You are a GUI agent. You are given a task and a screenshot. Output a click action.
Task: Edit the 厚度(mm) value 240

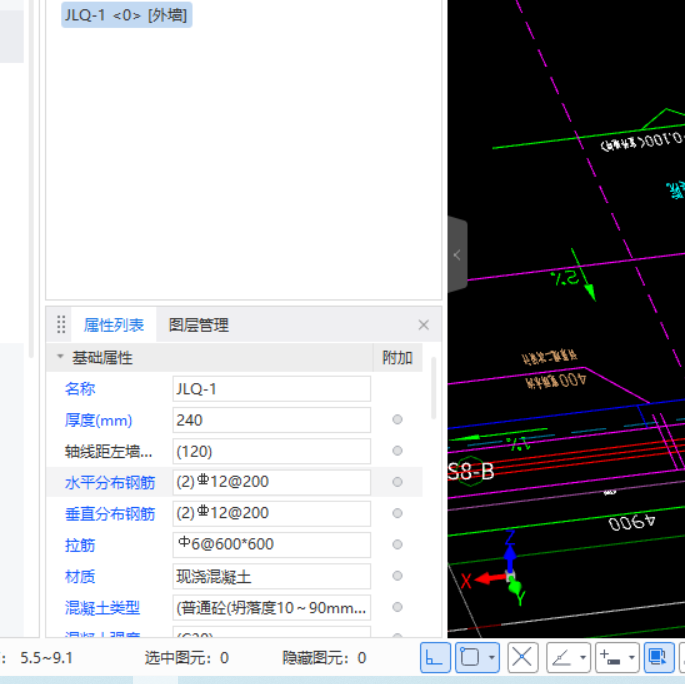coord(271,420)
